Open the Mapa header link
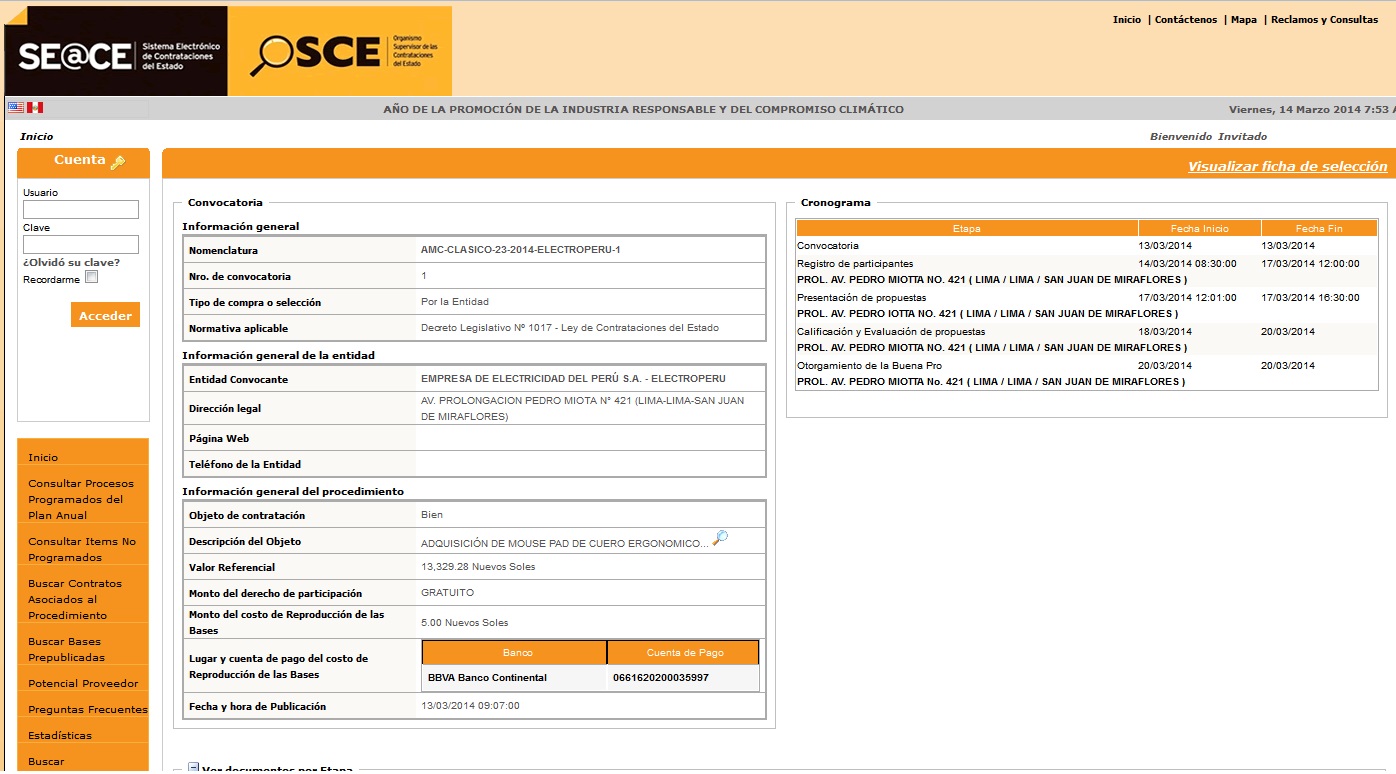 point(1244,20)
